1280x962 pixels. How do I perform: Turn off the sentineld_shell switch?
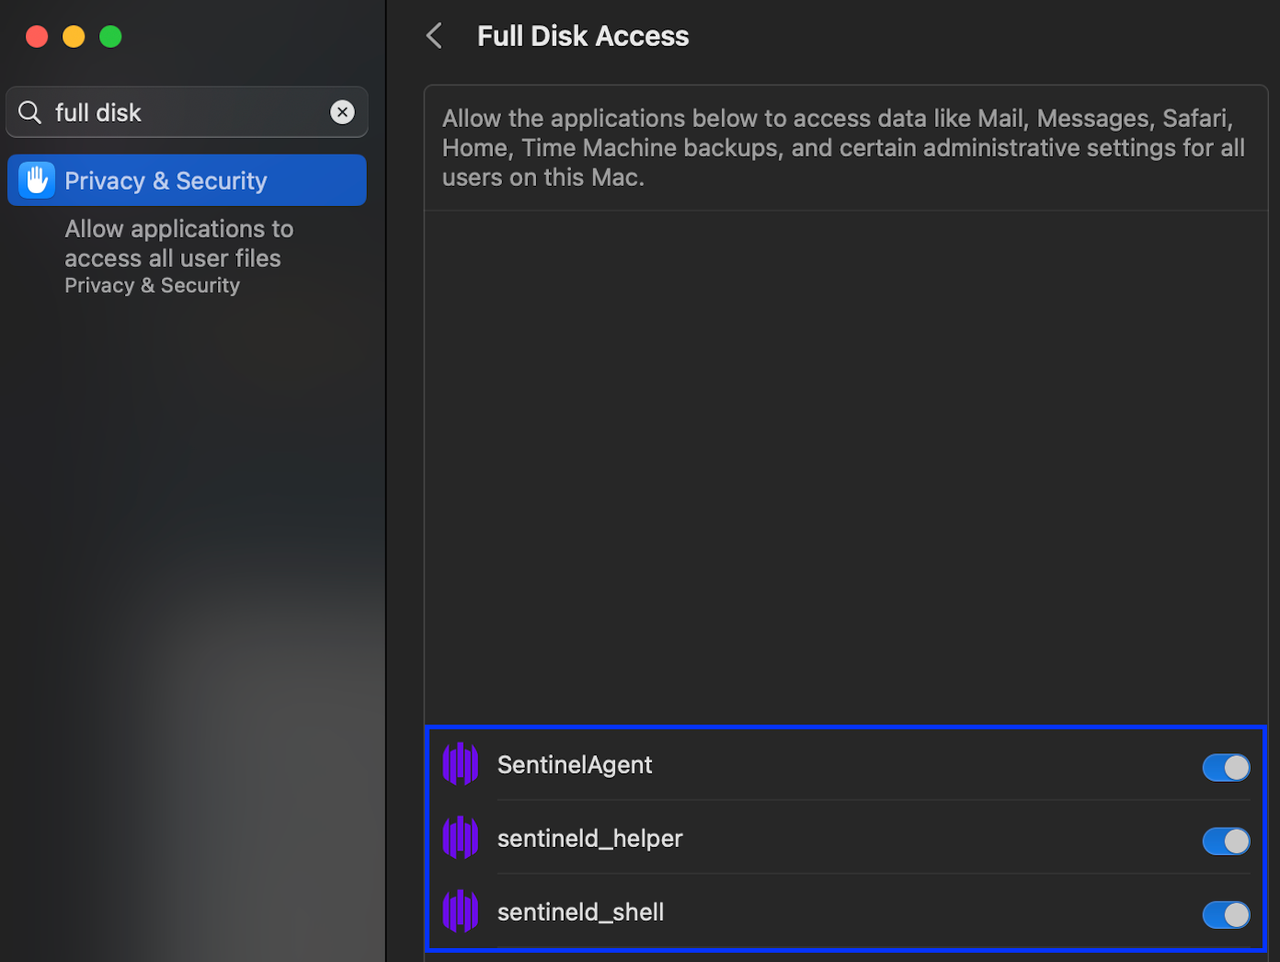(x=1226, y=915)
